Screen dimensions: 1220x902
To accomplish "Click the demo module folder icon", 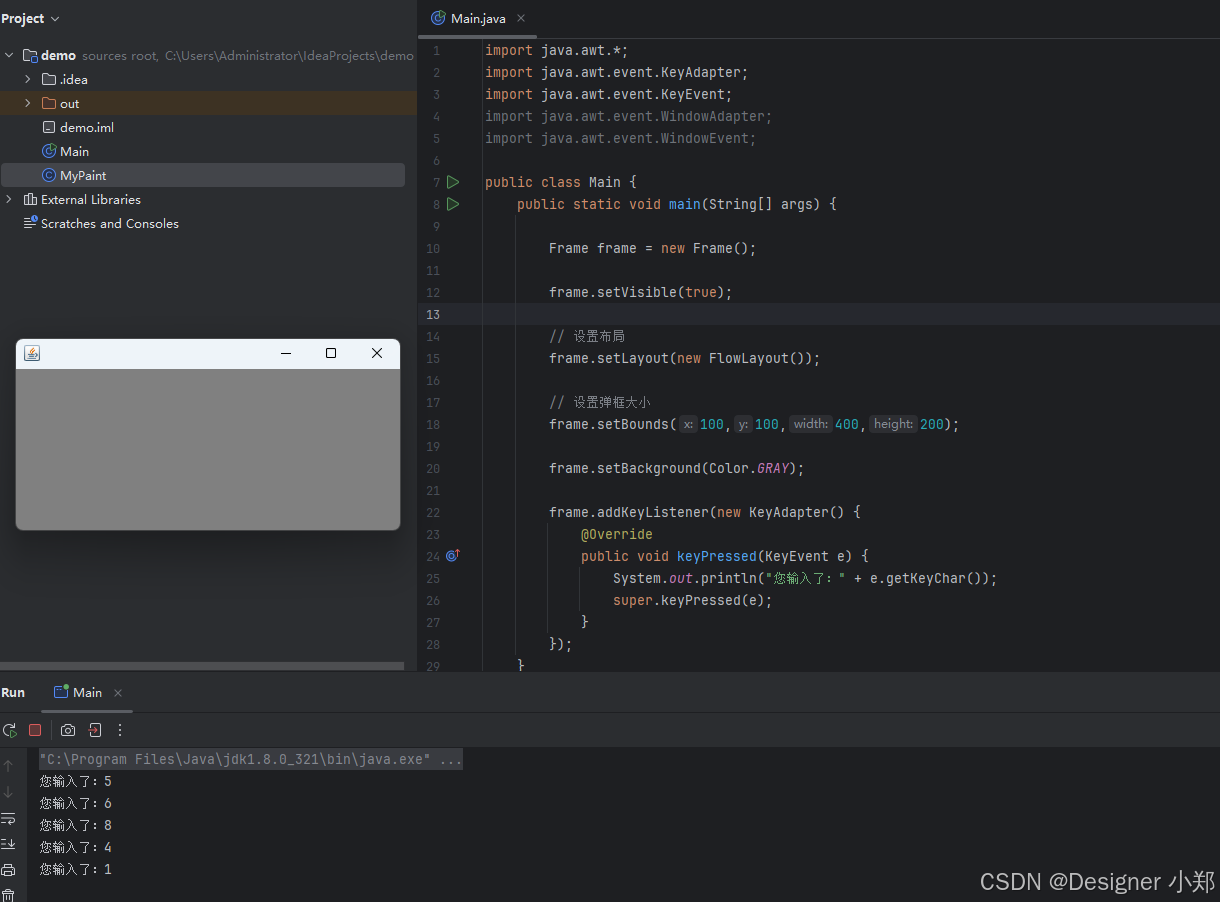I will 30,55.
